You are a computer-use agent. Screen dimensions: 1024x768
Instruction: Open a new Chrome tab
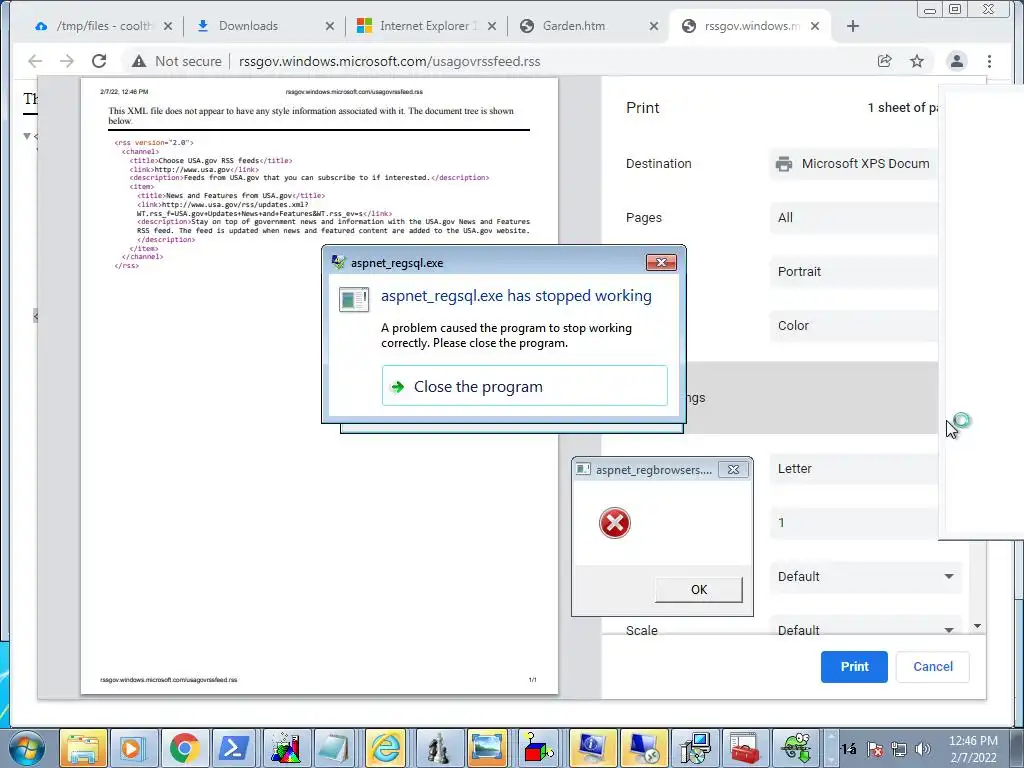click(853, 26)
